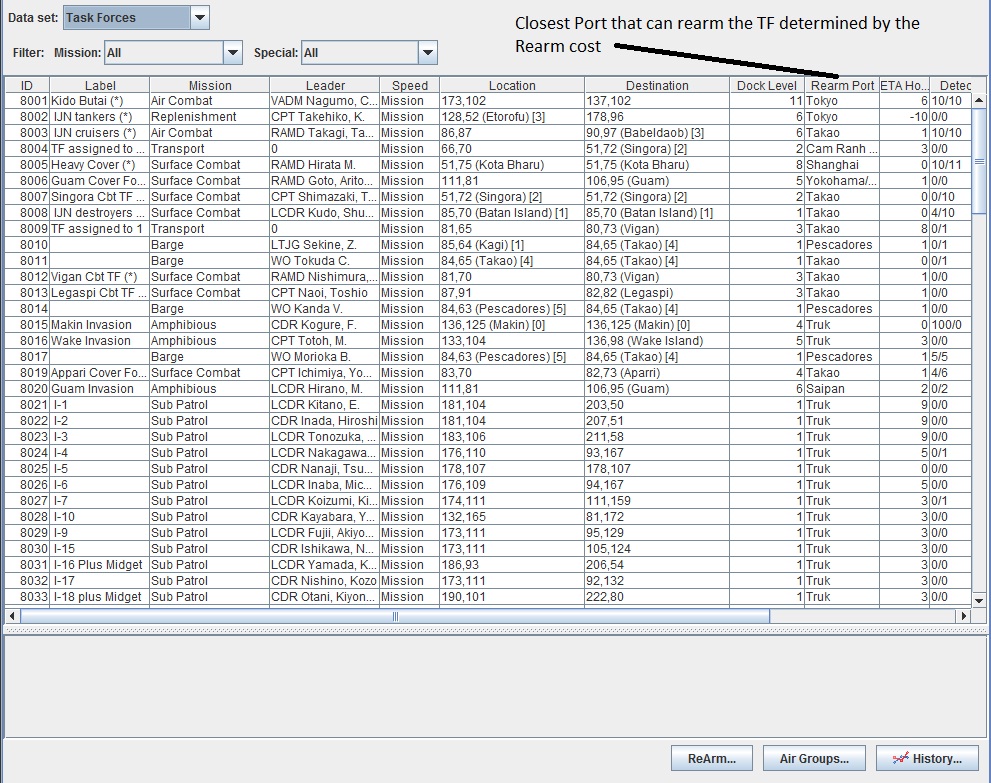
Task: Select the Guam Invasion row
Action: tap(489, 389)
